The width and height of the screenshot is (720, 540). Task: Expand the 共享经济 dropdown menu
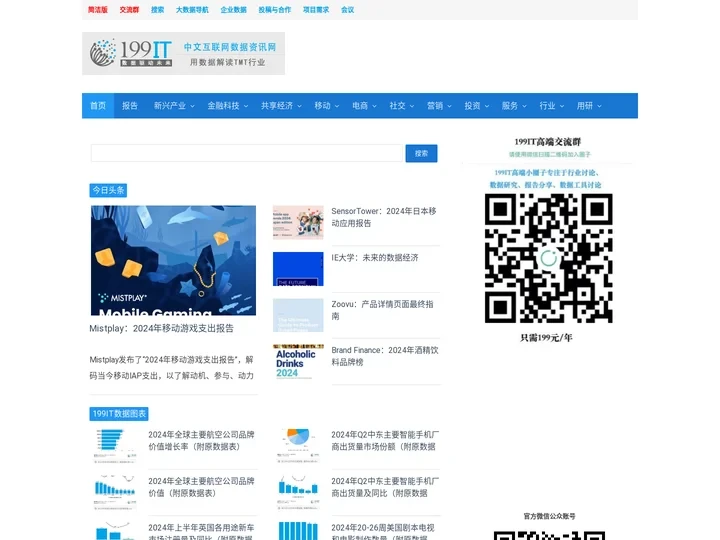(281, 106)
